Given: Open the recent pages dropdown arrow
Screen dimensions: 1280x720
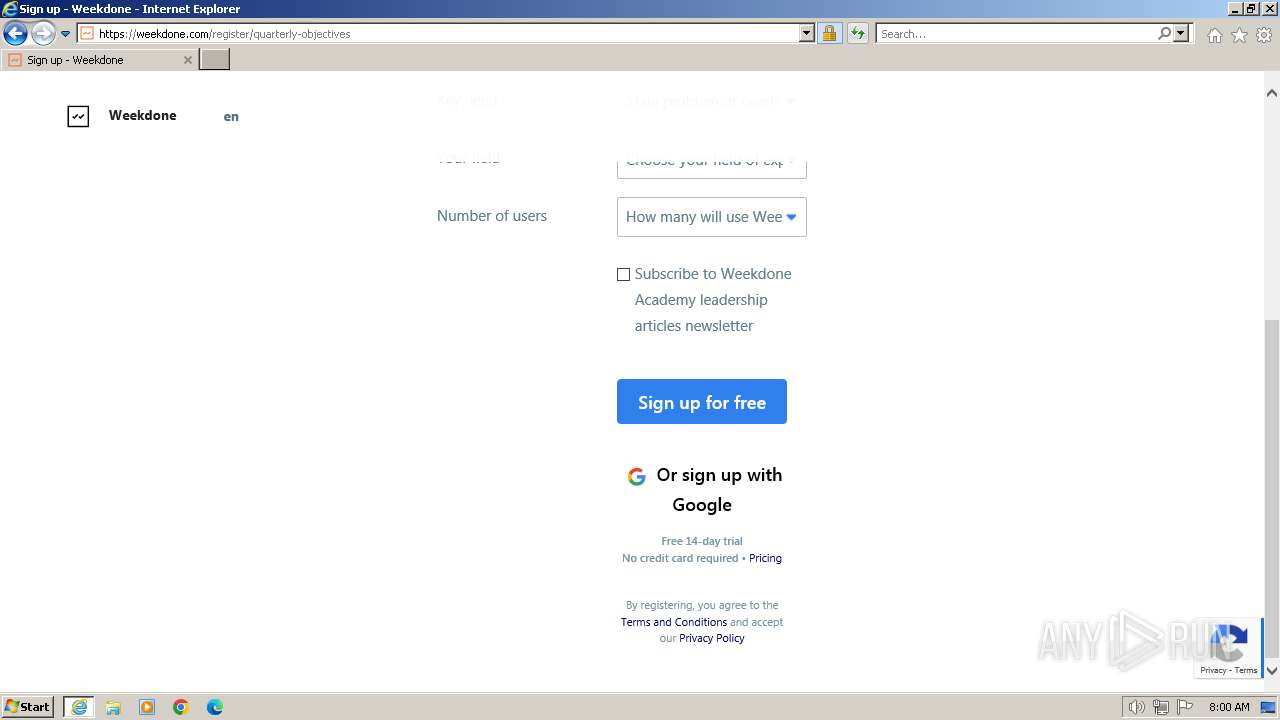Looking at the screenshot, I should pyautogui.click(x=66, y=34).
